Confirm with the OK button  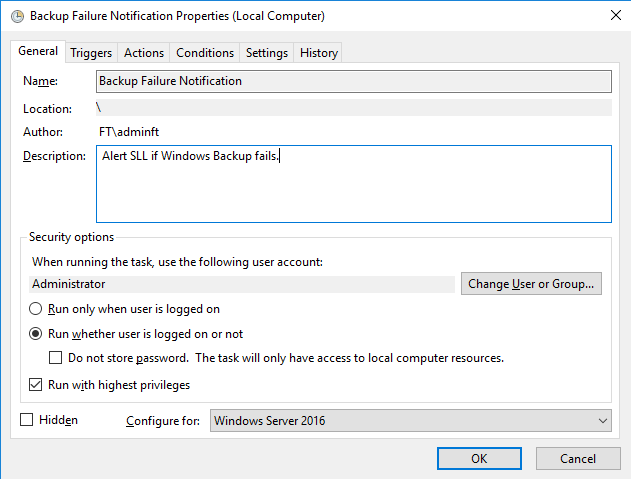(x=479, y=458)
